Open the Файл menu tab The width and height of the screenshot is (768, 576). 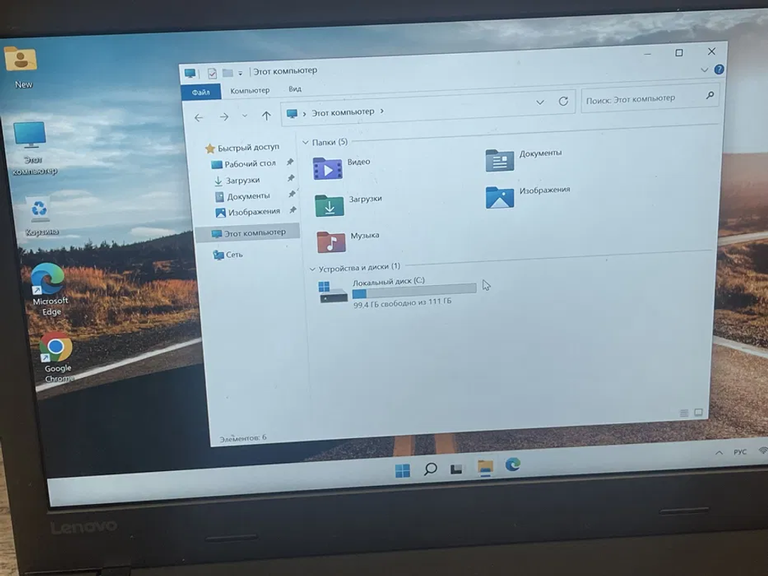pyautogui.click(x=200, y=91)
